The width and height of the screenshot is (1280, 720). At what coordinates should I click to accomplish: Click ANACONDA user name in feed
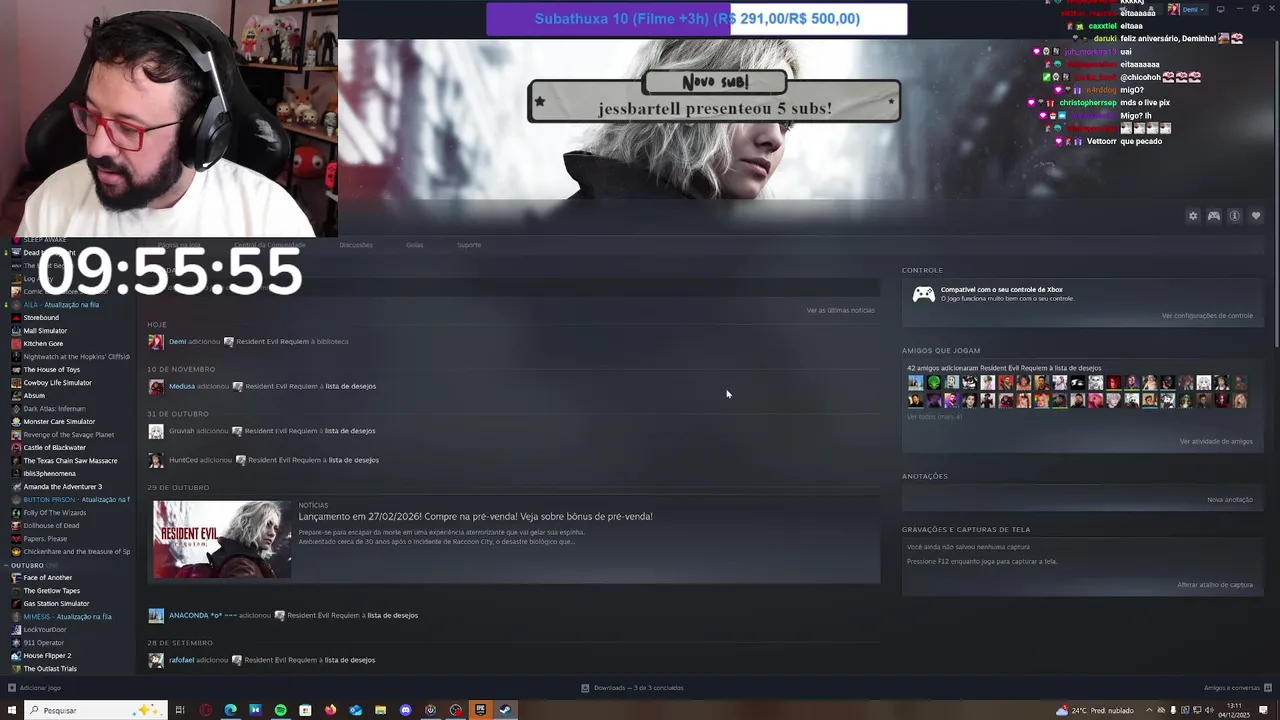click(x=202, y=616)
